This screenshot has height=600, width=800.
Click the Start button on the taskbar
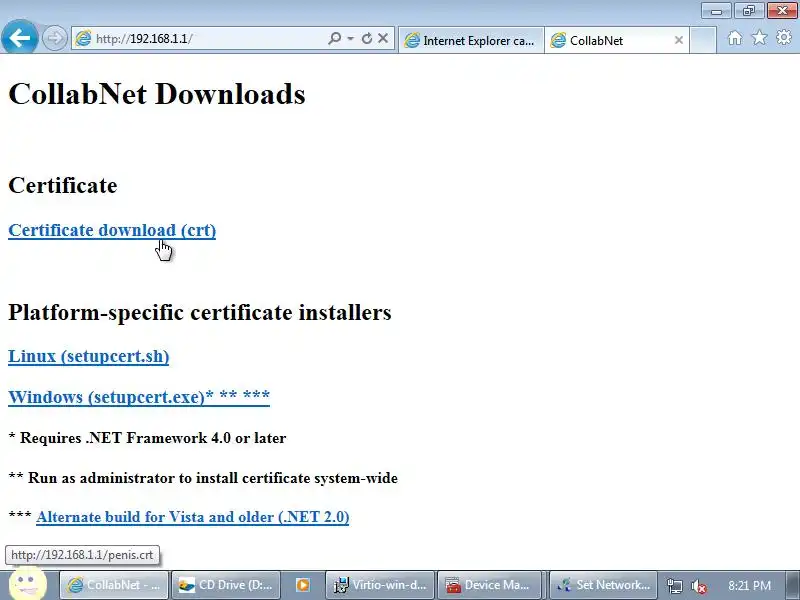click(x=28, y=583)
